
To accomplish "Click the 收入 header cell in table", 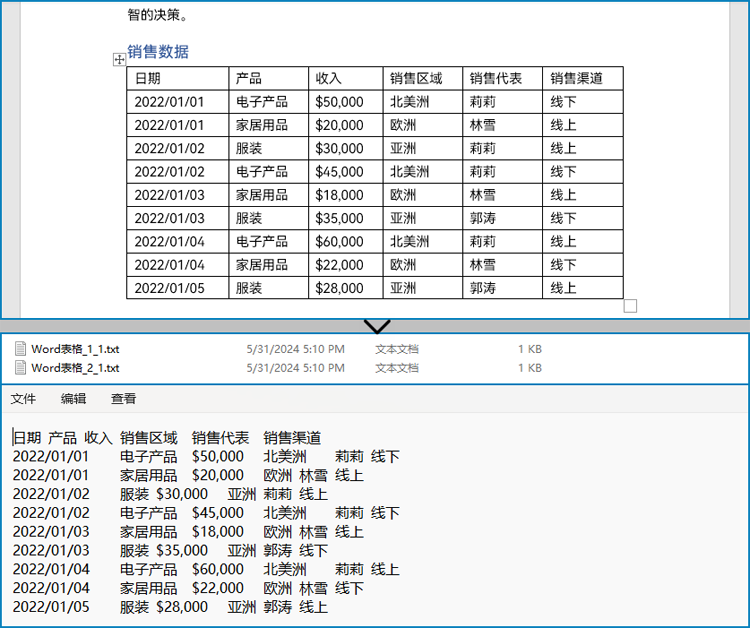I will click(x=345, y=78).
